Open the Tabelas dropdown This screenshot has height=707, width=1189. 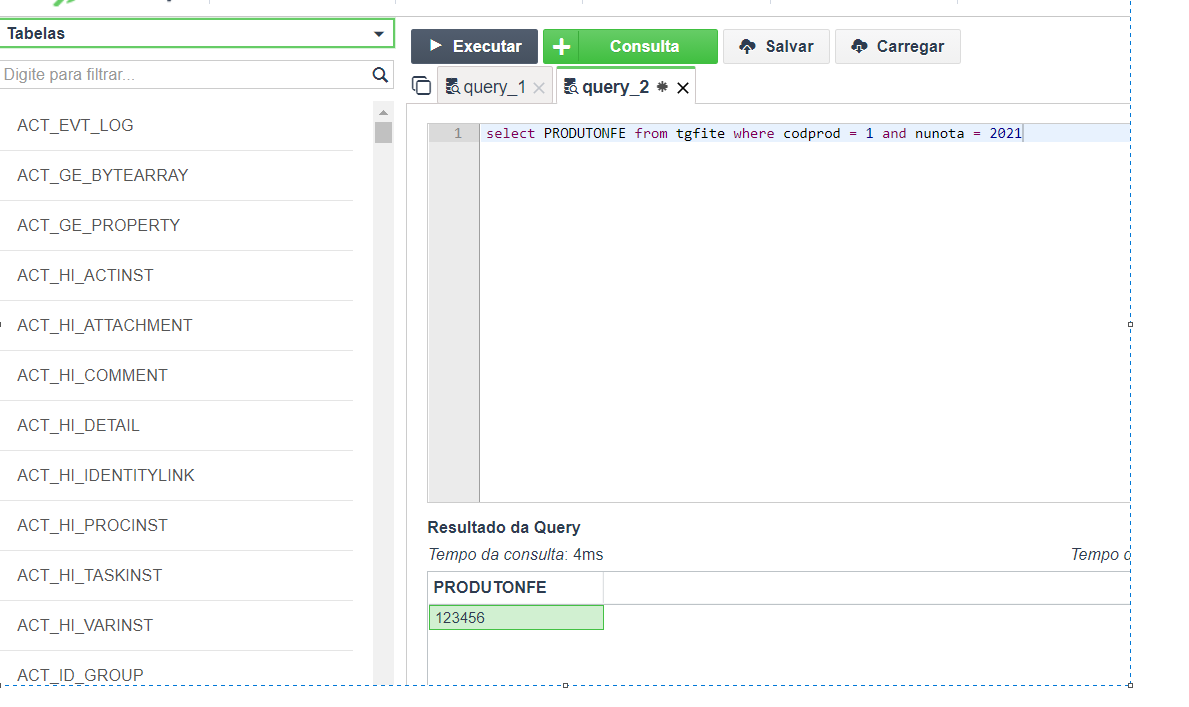tap(196, 34)
